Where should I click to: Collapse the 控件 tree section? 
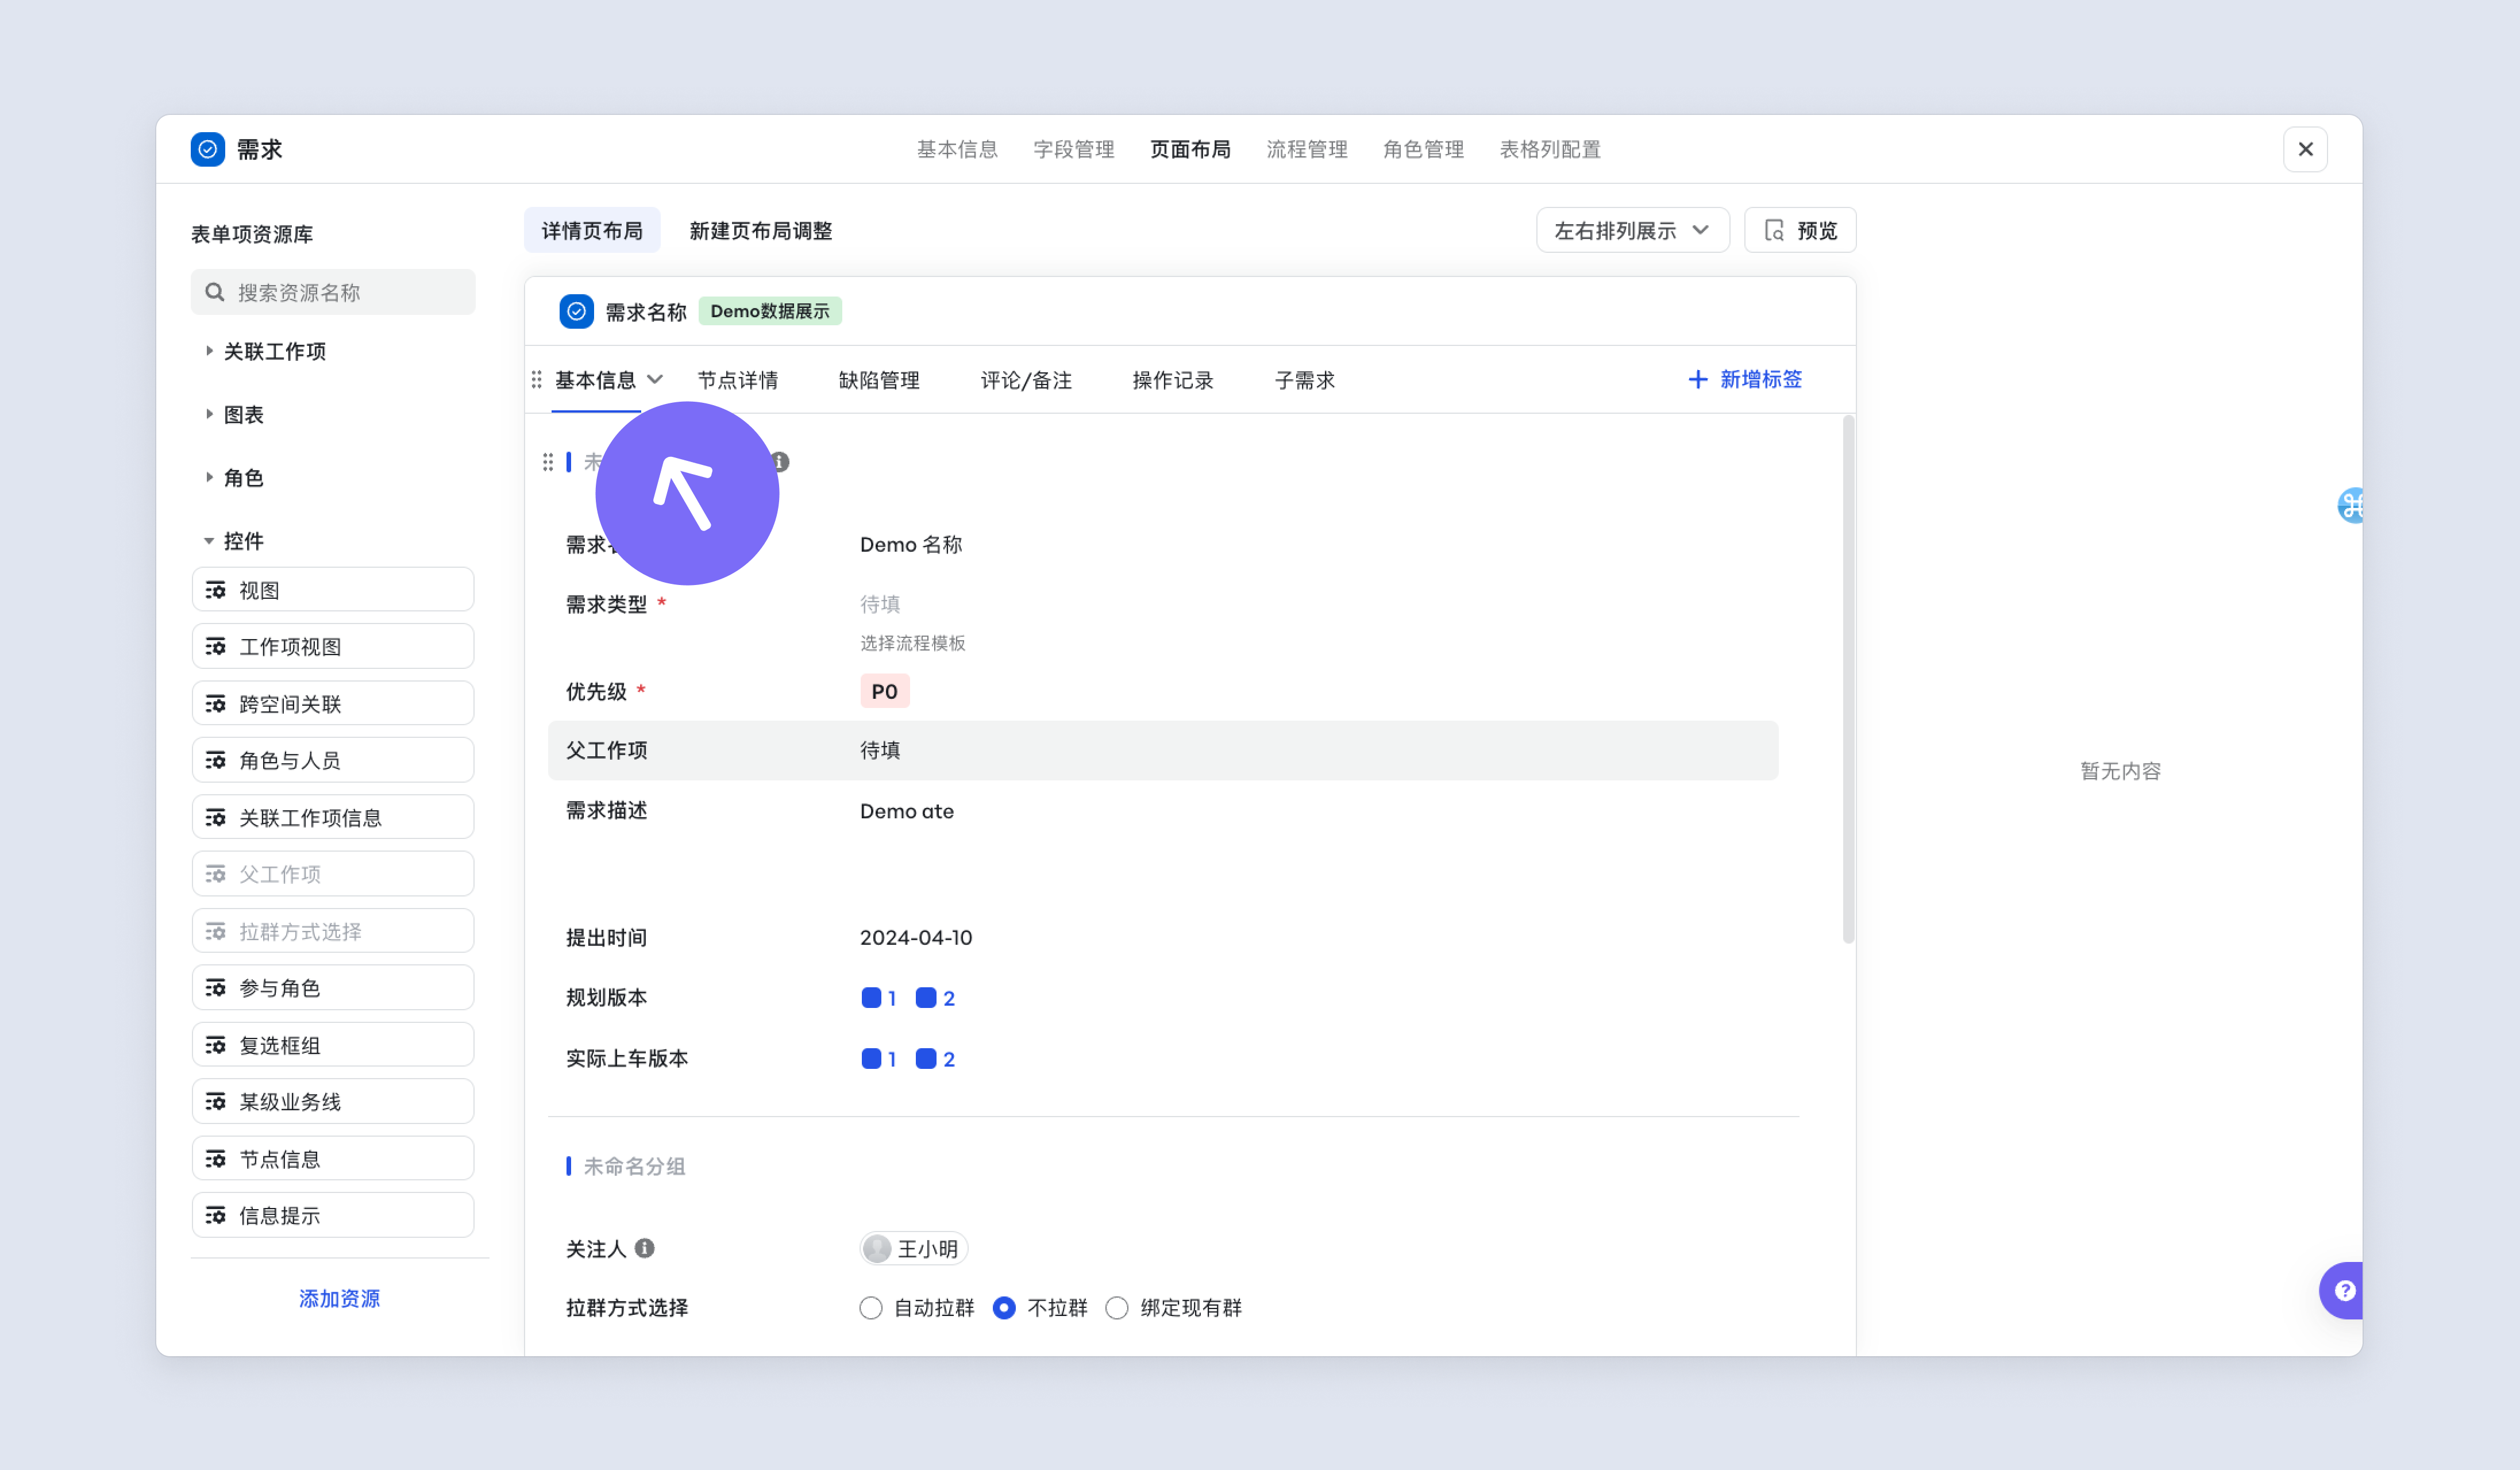[209, 541]
